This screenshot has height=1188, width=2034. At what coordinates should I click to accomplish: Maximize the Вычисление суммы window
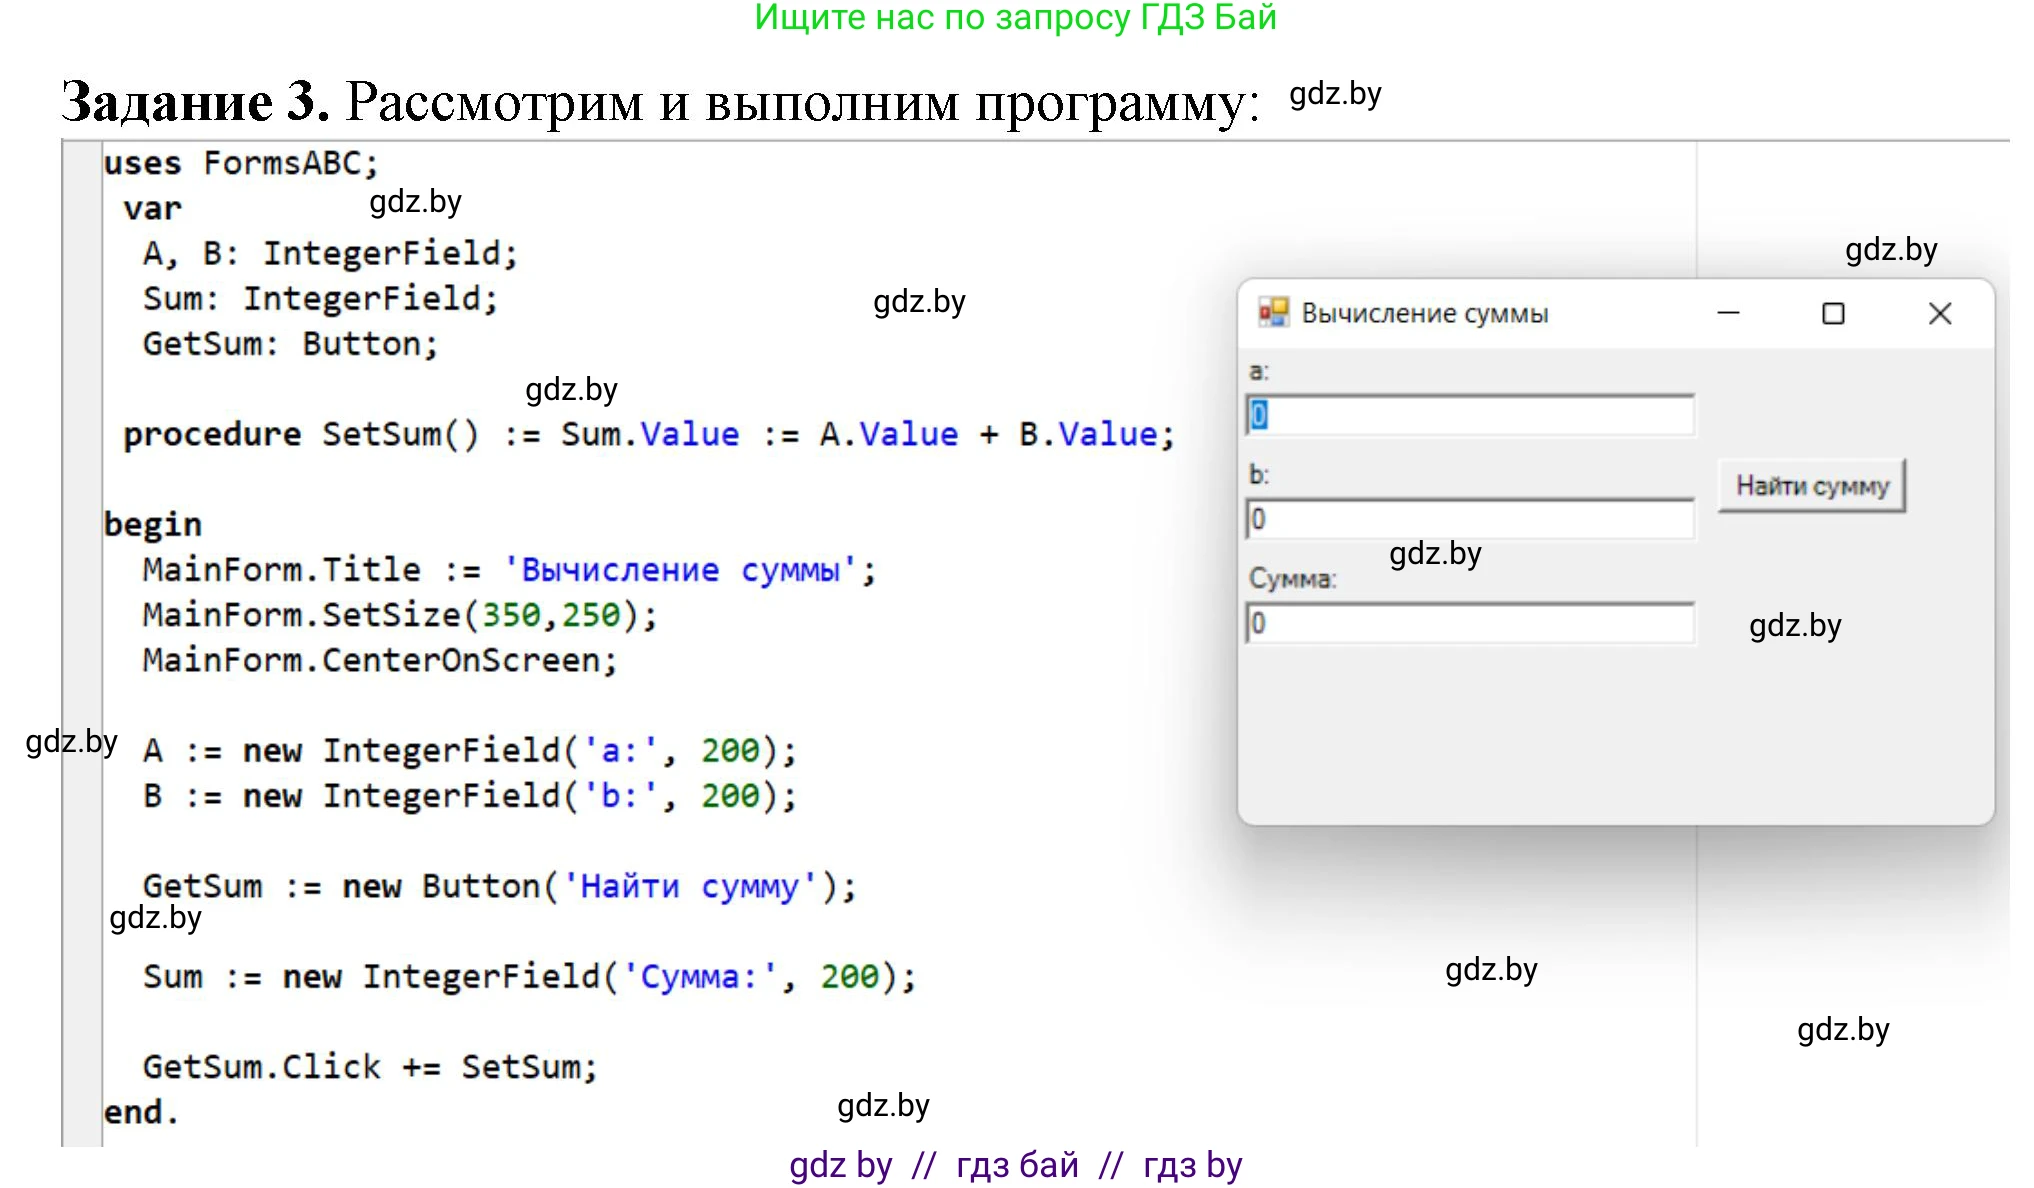tap(1833, 314)
